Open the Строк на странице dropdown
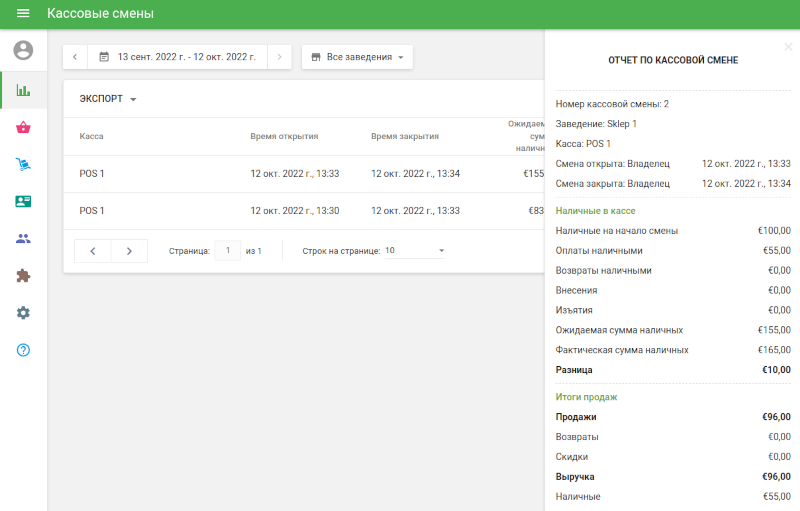The height and width of the screenshot is (511, 800). (414, 251)
